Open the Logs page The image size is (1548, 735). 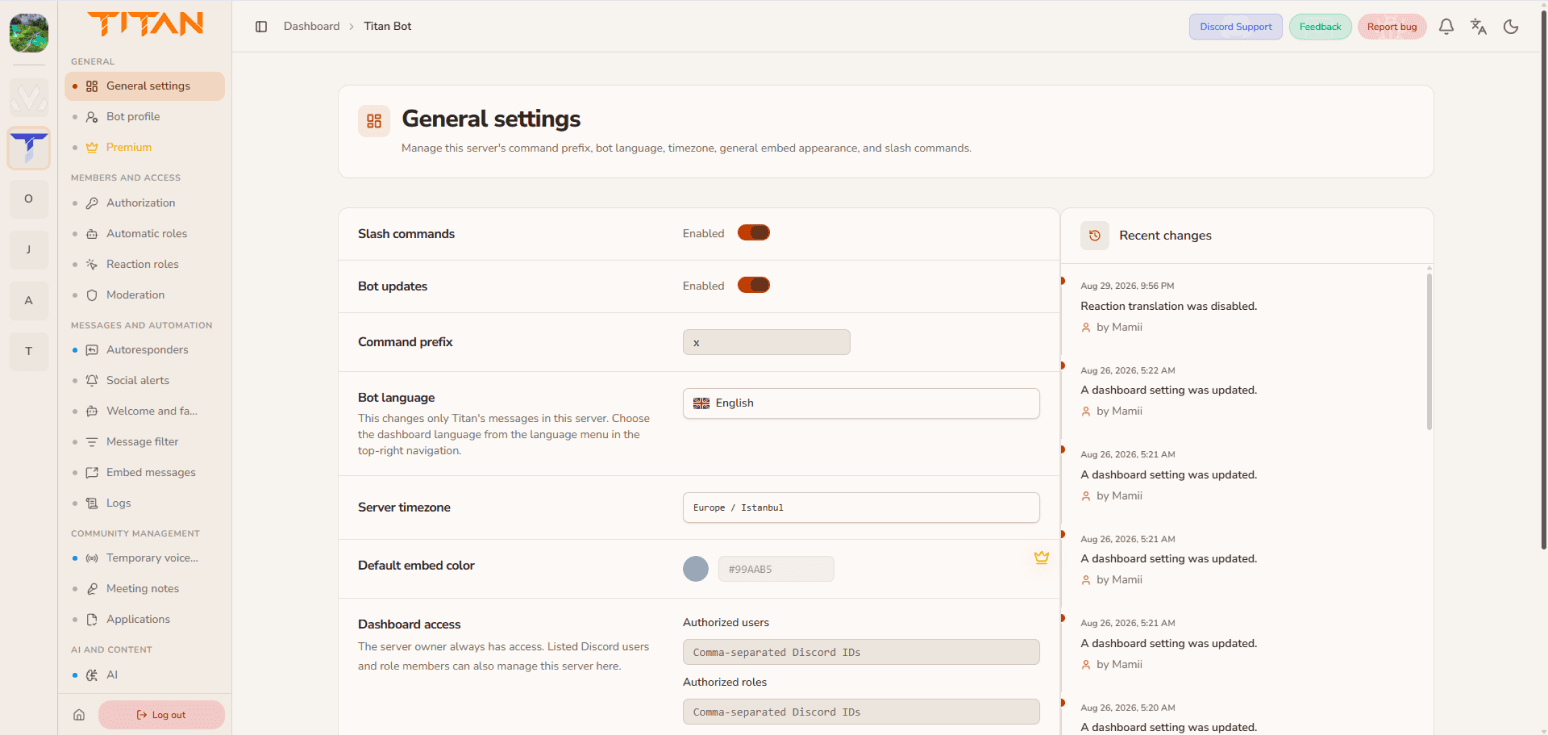145,503
